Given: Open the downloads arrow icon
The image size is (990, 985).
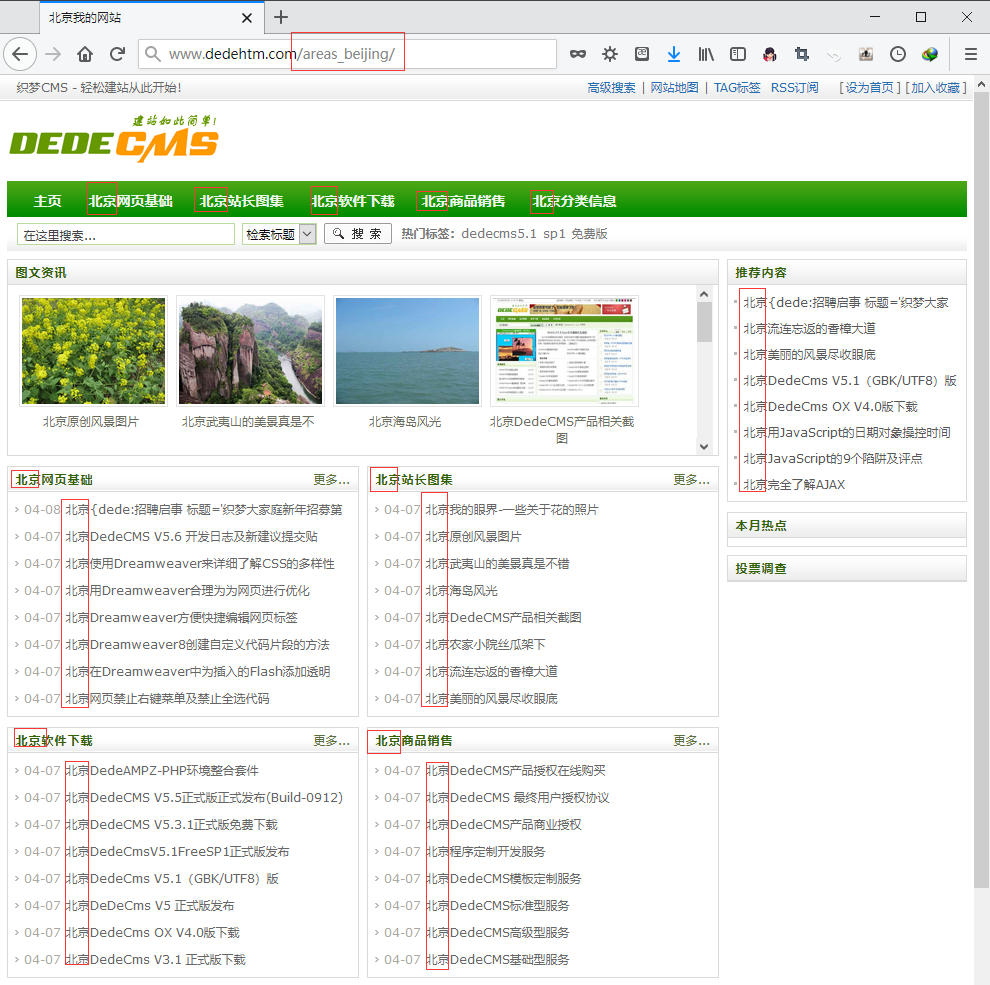Looking at the screenshot, I should (674, 54).
